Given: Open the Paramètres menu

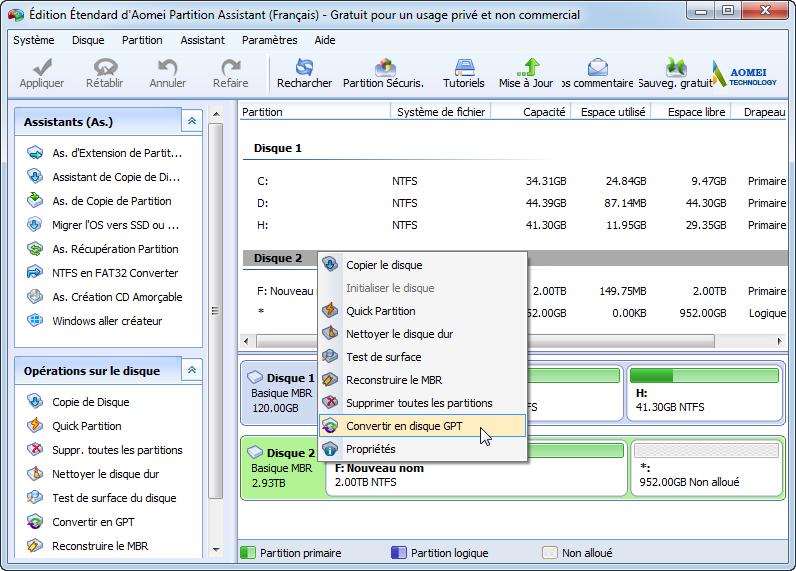Looking at the screenshot, I should click(270, 40).
